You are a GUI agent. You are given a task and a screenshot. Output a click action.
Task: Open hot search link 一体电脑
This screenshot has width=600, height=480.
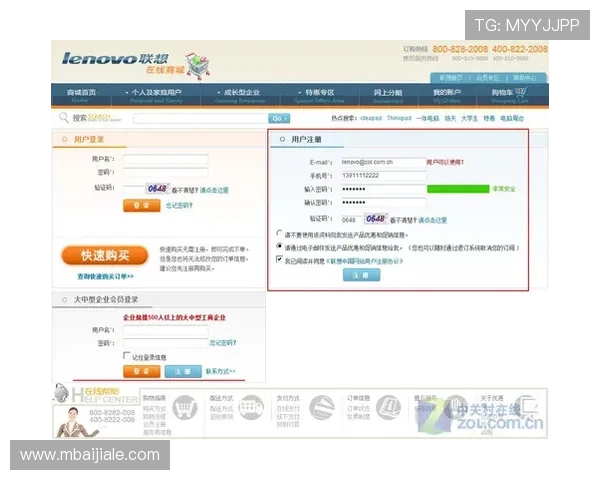pyautogui.click(x=427, y=118)
